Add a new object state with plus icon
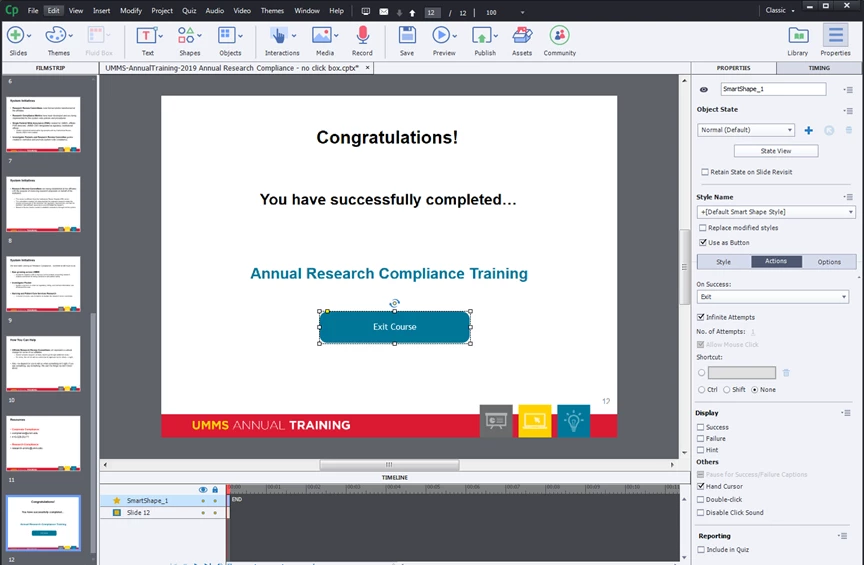Image resolution: width=864 pixels, height=565 pixels. click(808, 130)
